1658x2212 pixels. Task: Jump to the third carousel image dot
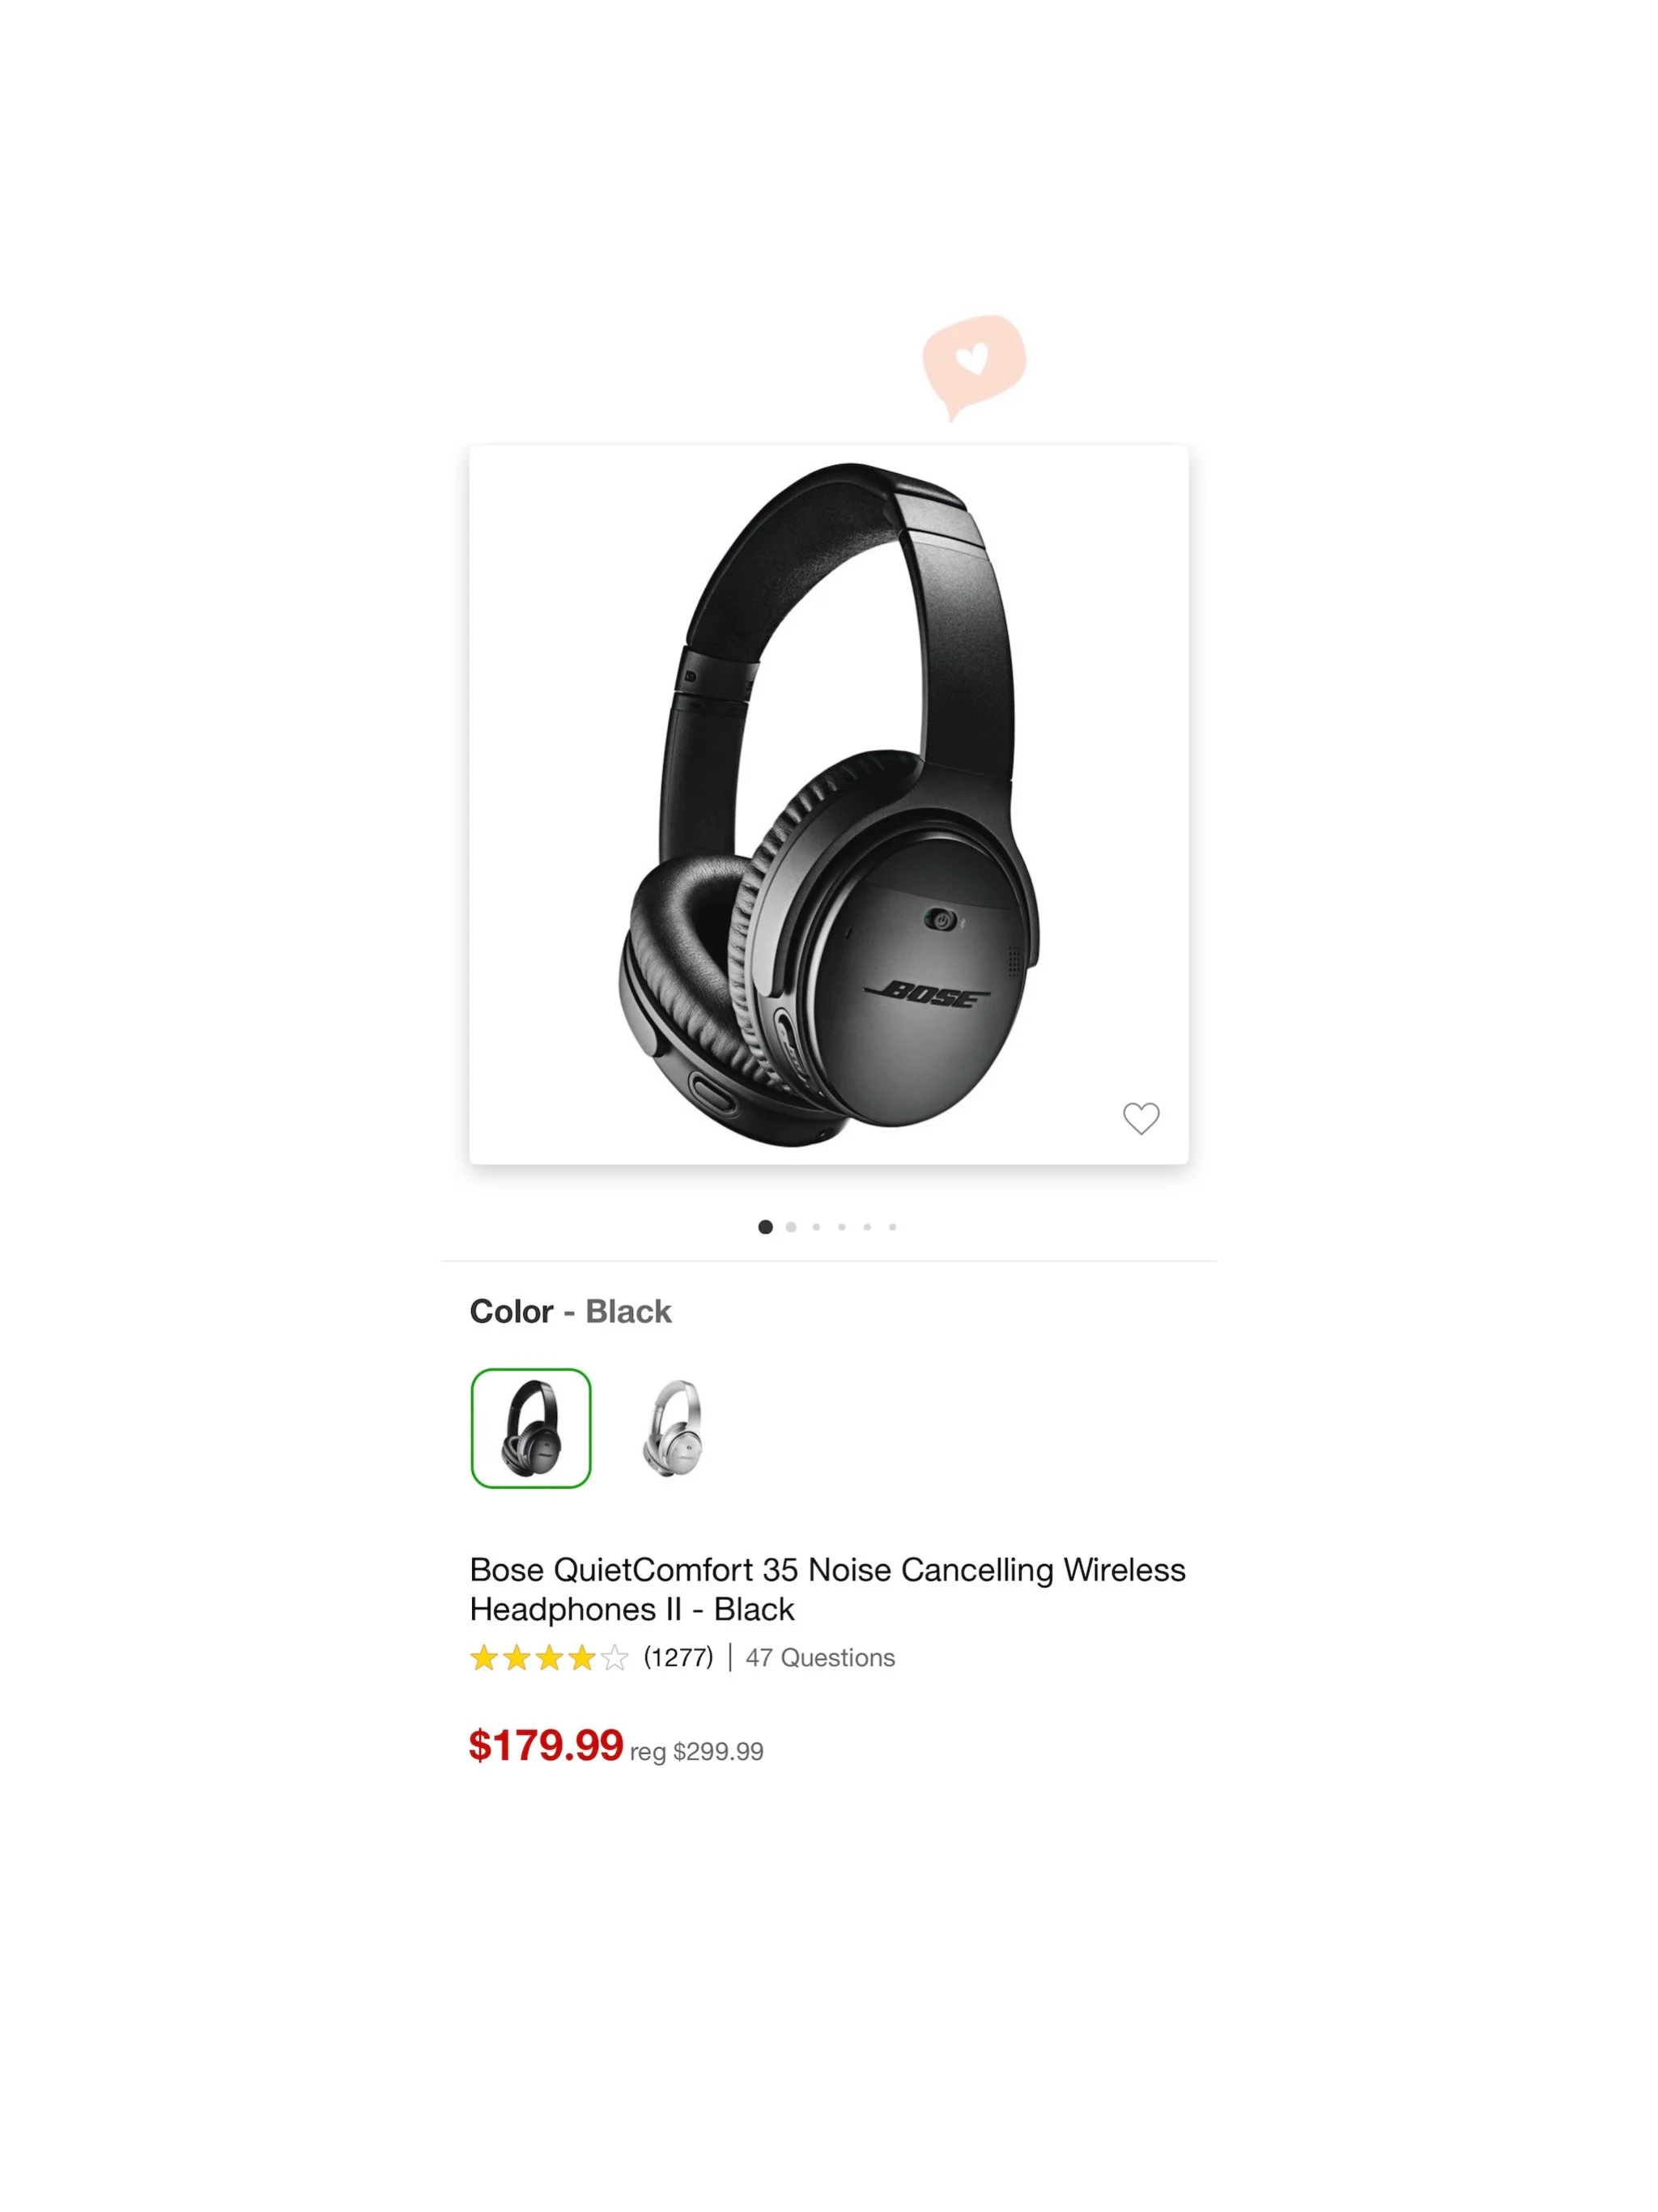[x=816, y=1227]
